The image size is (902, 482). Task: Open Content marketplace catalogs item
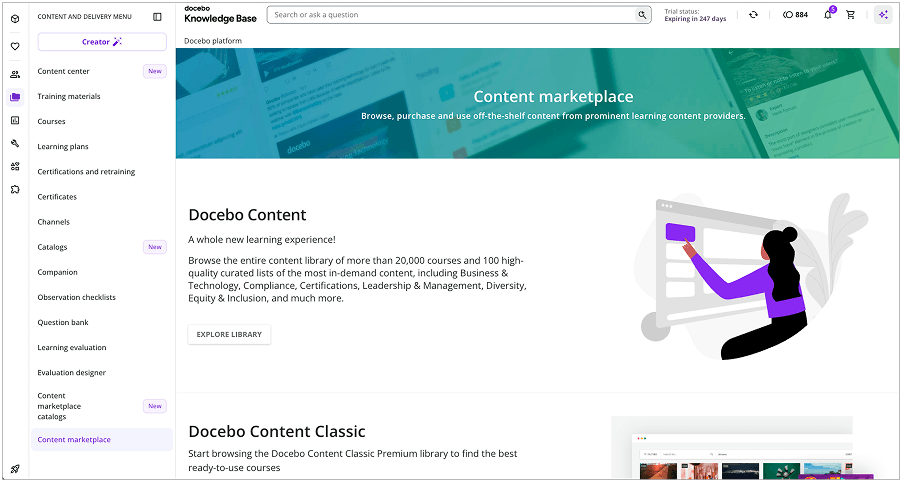pyautogui.click(x=102, y=406)
